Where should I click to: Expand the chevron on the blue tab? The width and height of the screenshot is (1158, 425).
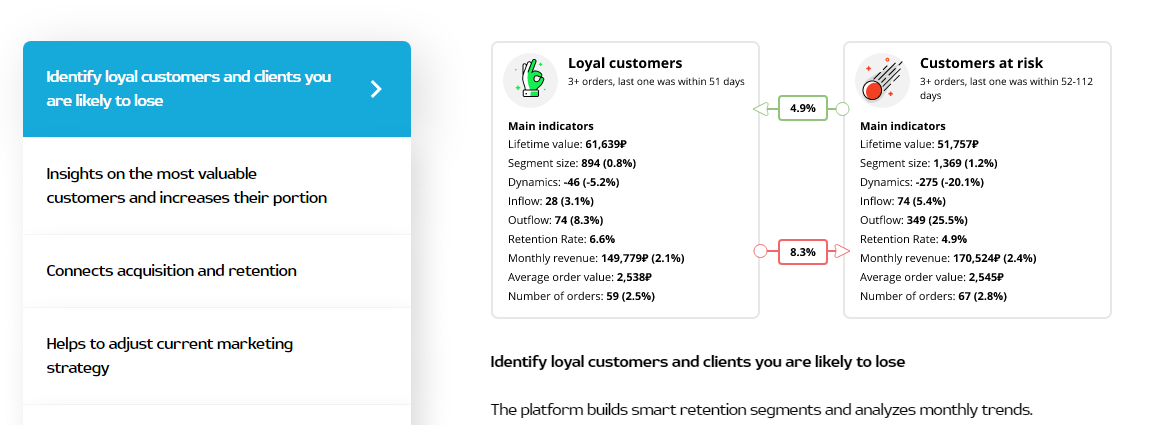[376, 89]
